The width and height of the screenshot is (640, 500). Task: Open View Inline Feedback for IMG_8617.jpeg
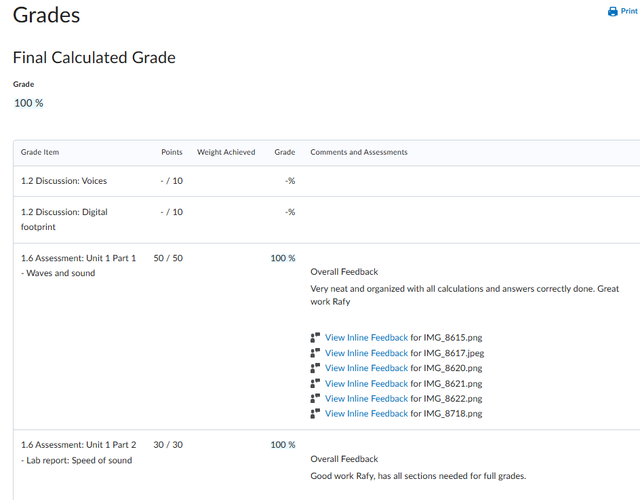366,353
